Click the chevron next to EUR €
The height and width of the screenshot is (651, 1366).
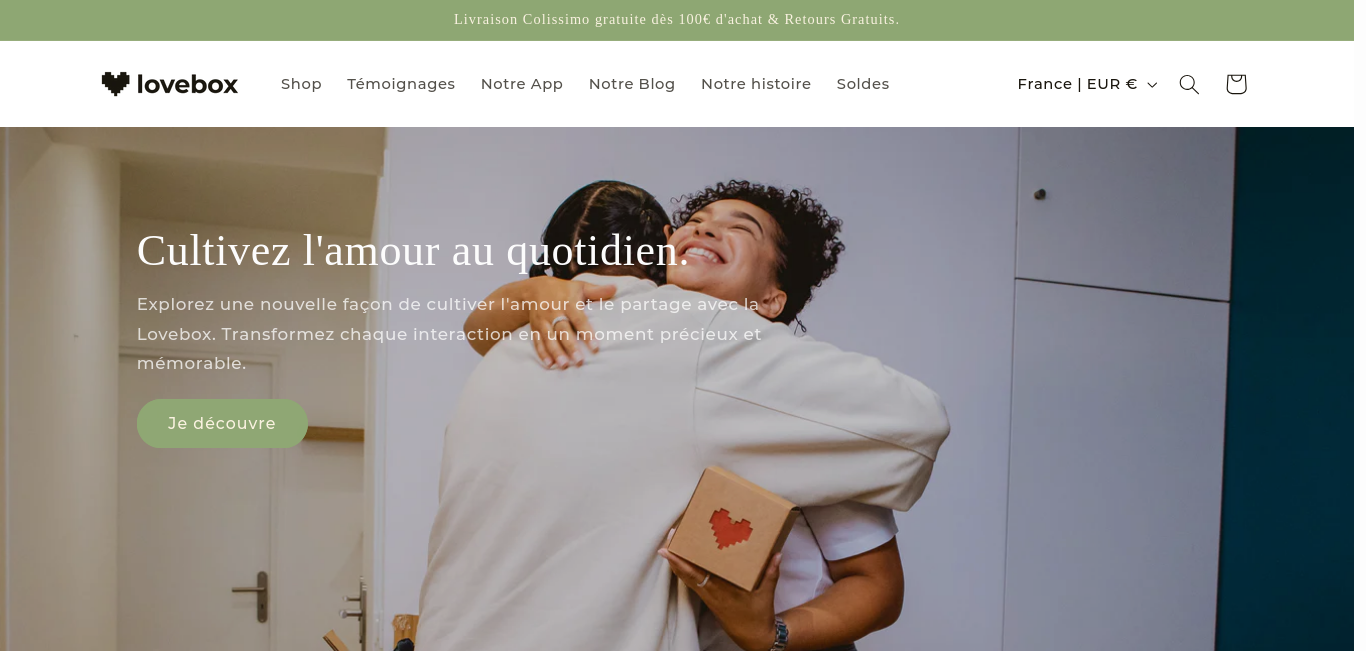[x=1152, y=85]
